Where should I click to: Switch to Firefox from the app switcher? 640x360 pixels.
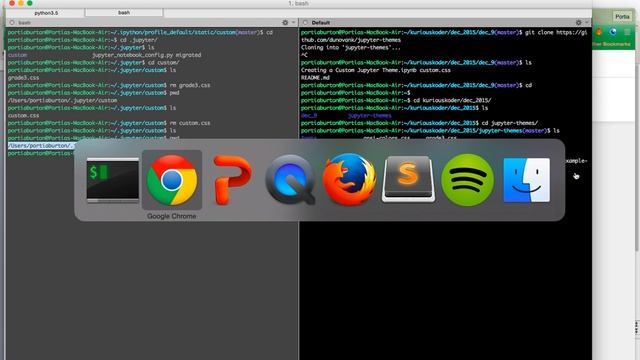point(349,180)
